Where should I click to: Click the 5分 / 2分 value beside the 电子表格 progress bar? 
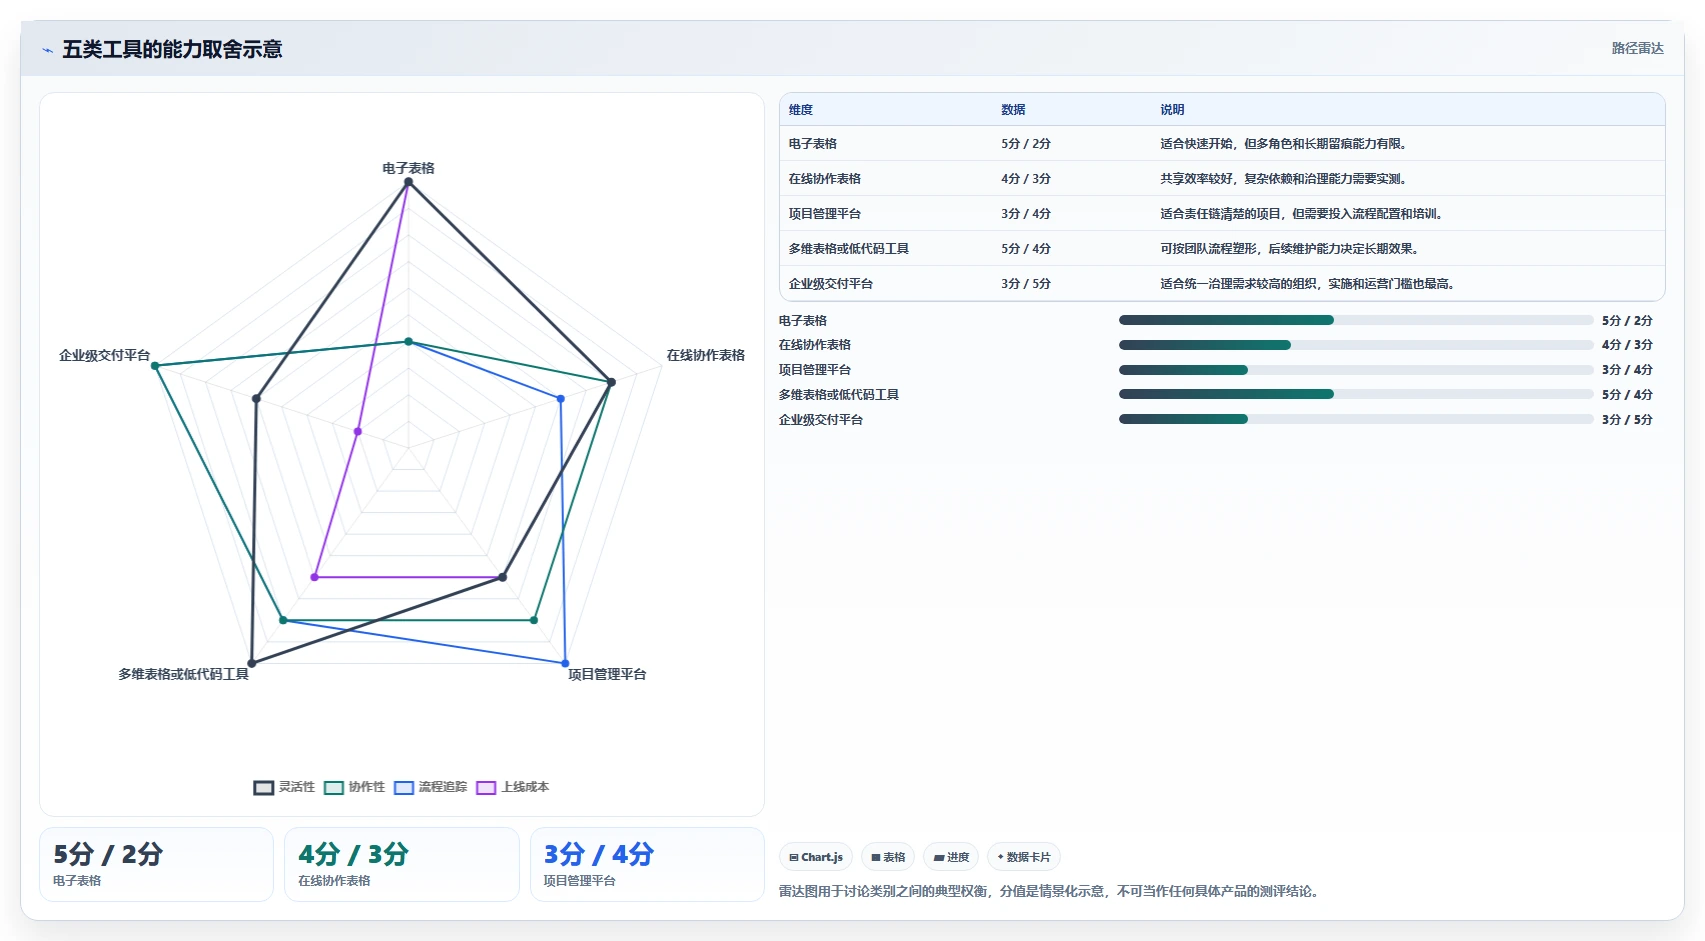pos(1627,321)
